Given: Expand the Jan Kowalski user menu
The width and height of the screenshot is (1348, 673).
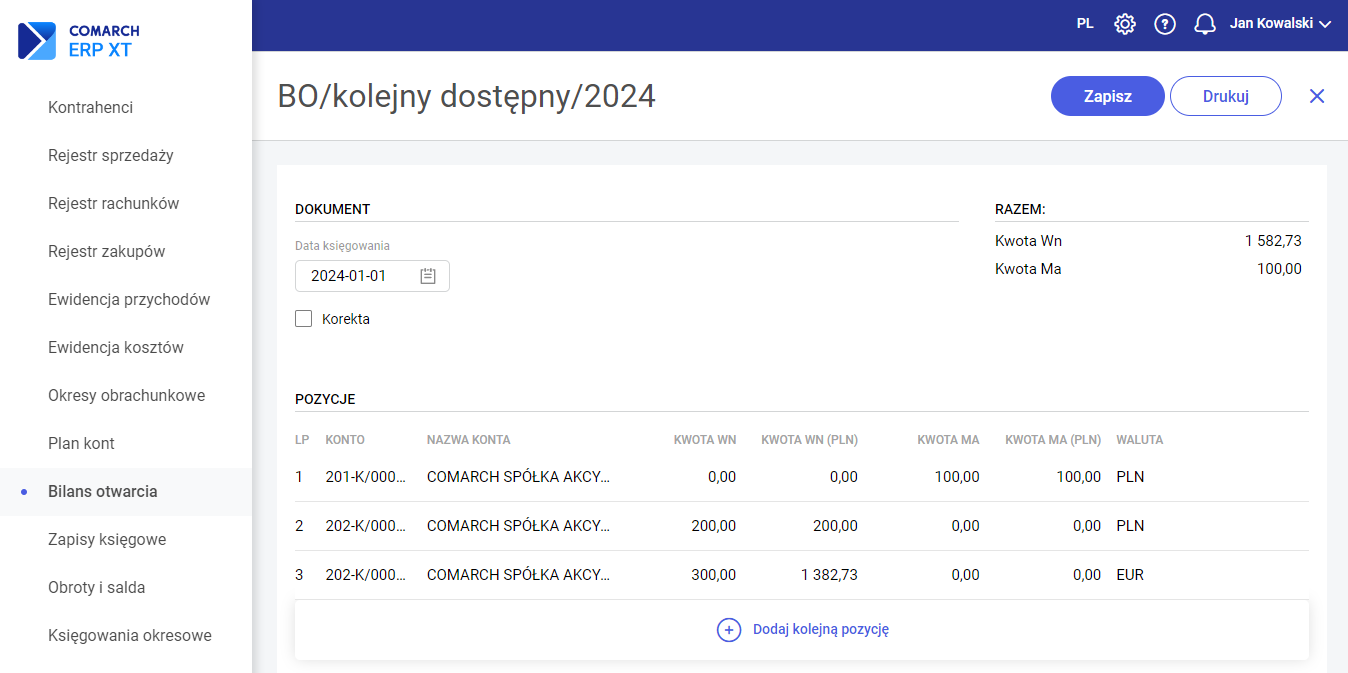Looking at the screenshot, I should point(1280,24).
